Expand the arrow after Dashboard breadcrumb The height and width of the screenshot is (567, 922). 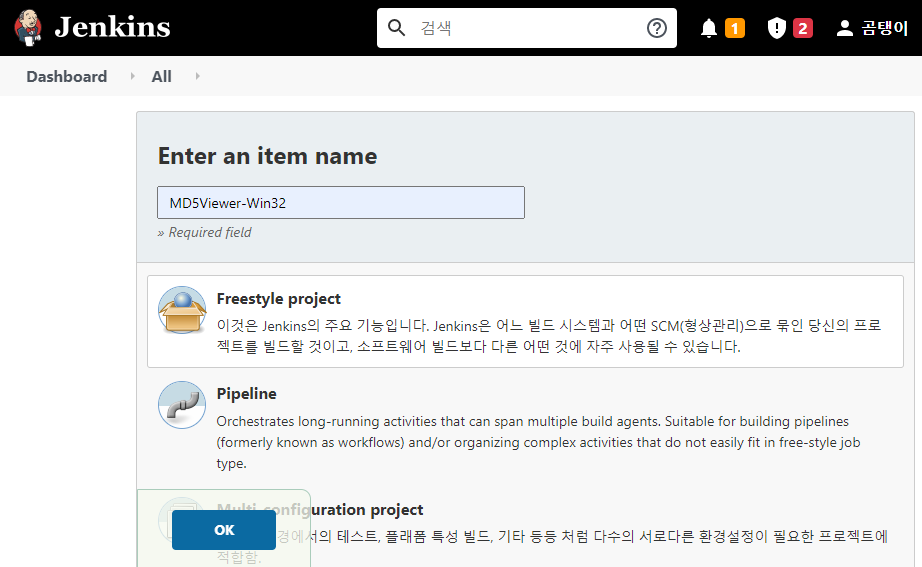coord(132,76)
